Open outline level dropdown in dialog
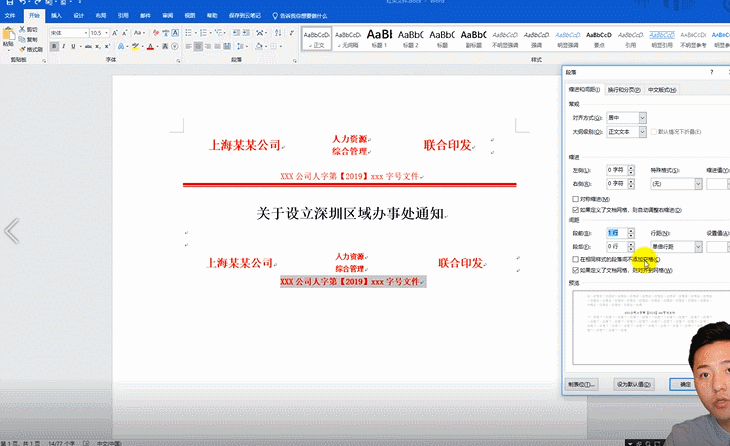 (642, 132)
